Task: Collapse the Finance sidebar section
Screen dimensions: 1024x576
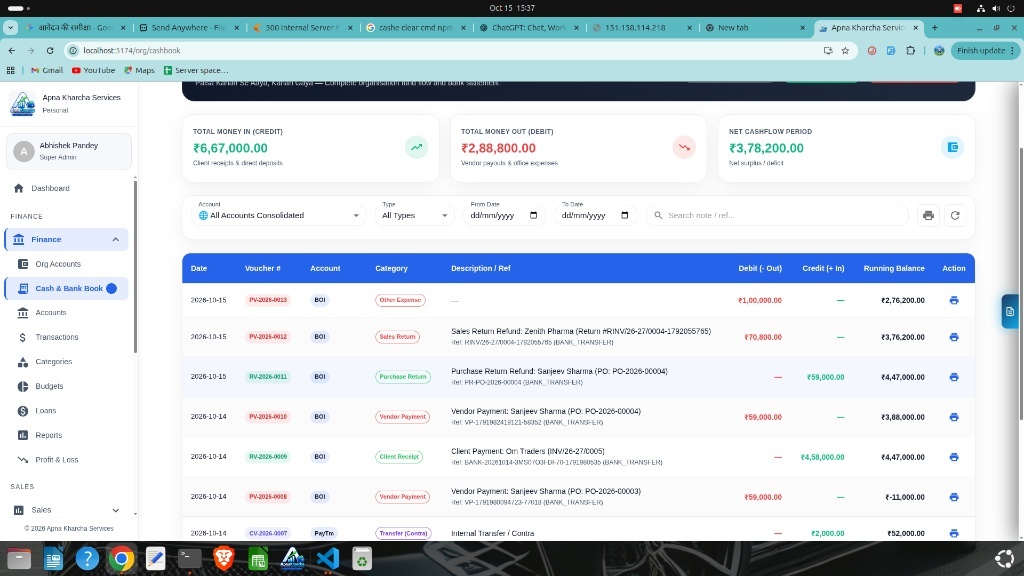Action: [116, 240]
